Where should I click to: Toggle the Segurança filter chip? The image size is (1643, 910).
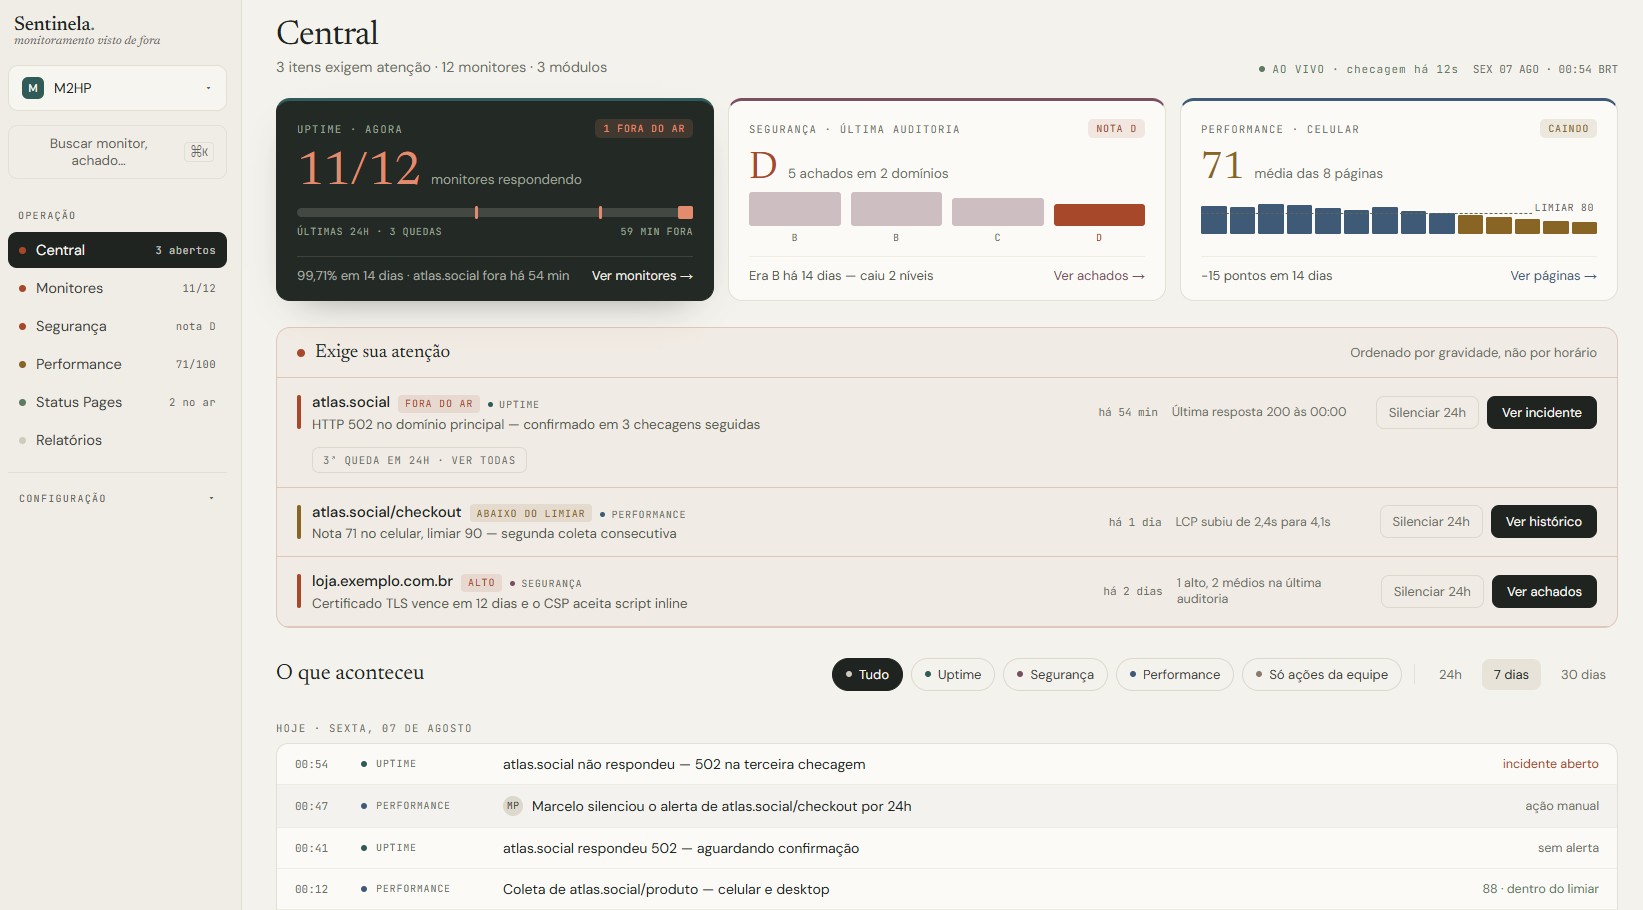[x=1055, y=674]
